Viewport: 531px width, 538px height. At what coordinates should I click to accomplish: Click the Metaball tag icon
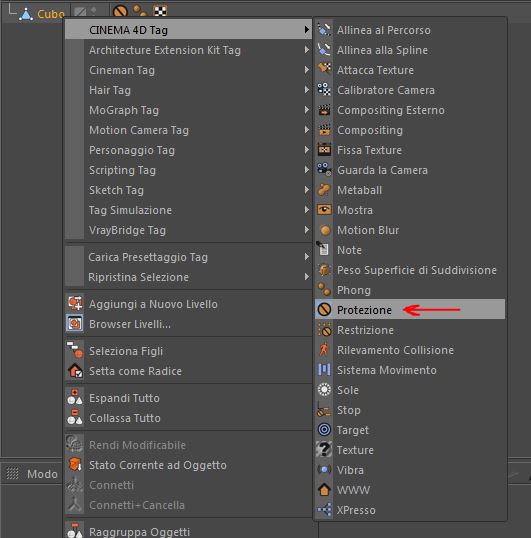tap(324, 190)
